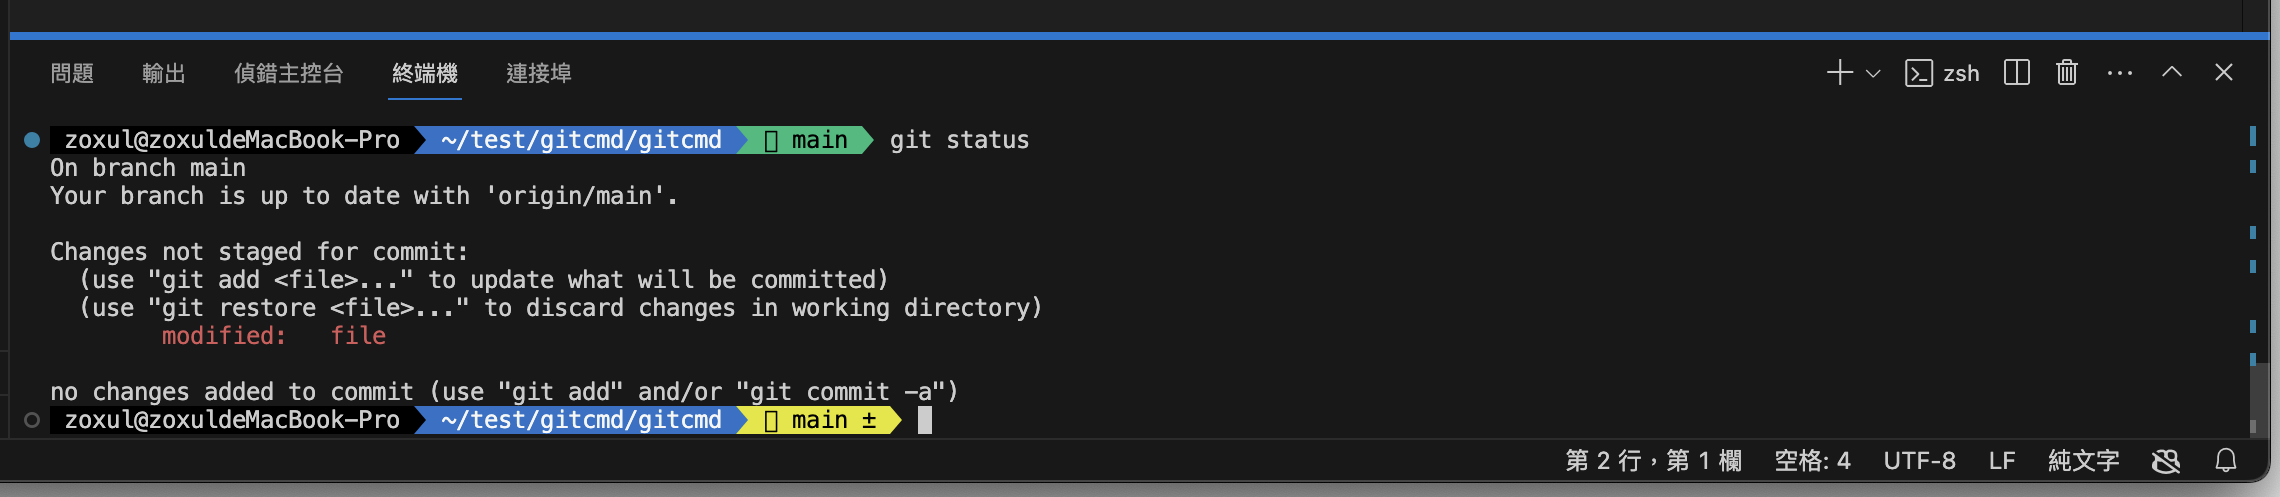
Task: Close the terminal panel
Action: (2224, 73)
